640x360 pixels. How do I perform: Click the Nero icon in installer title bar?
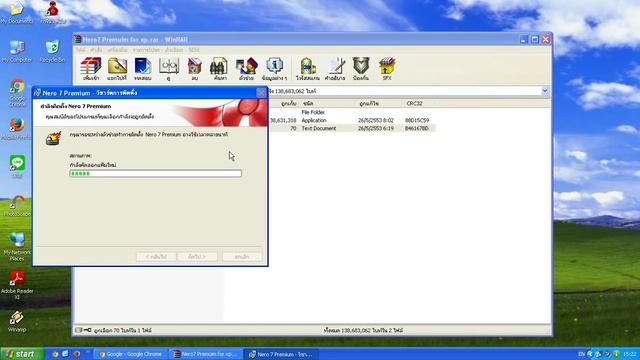[x=38, y=93]
